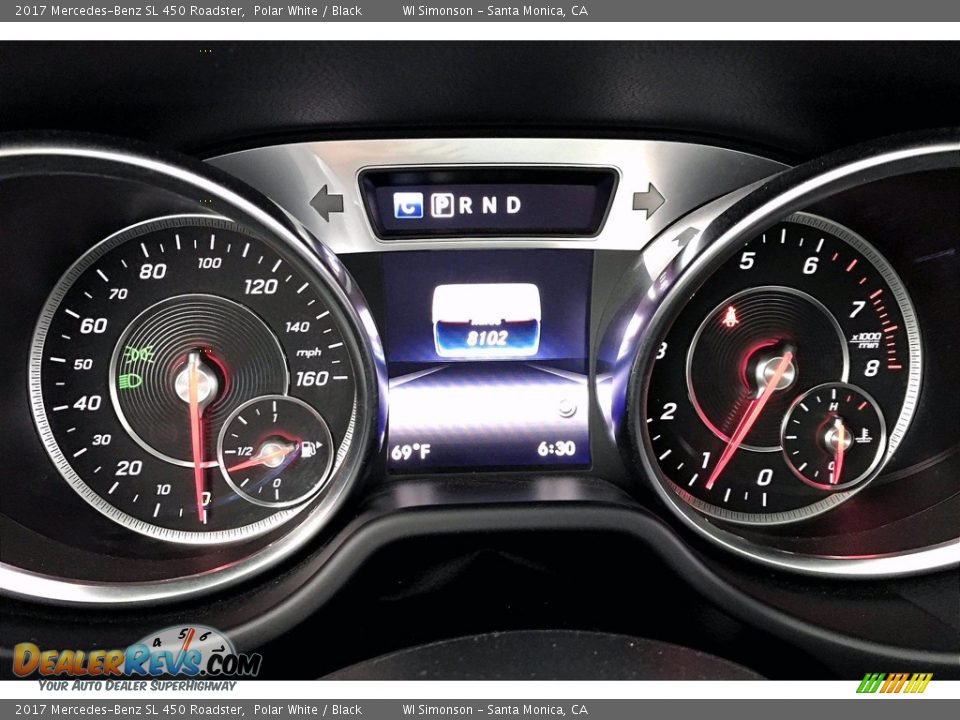Select the highlighted P gear indicator
This screenshot has width=960, height=720.
click(x=442, y=205)
